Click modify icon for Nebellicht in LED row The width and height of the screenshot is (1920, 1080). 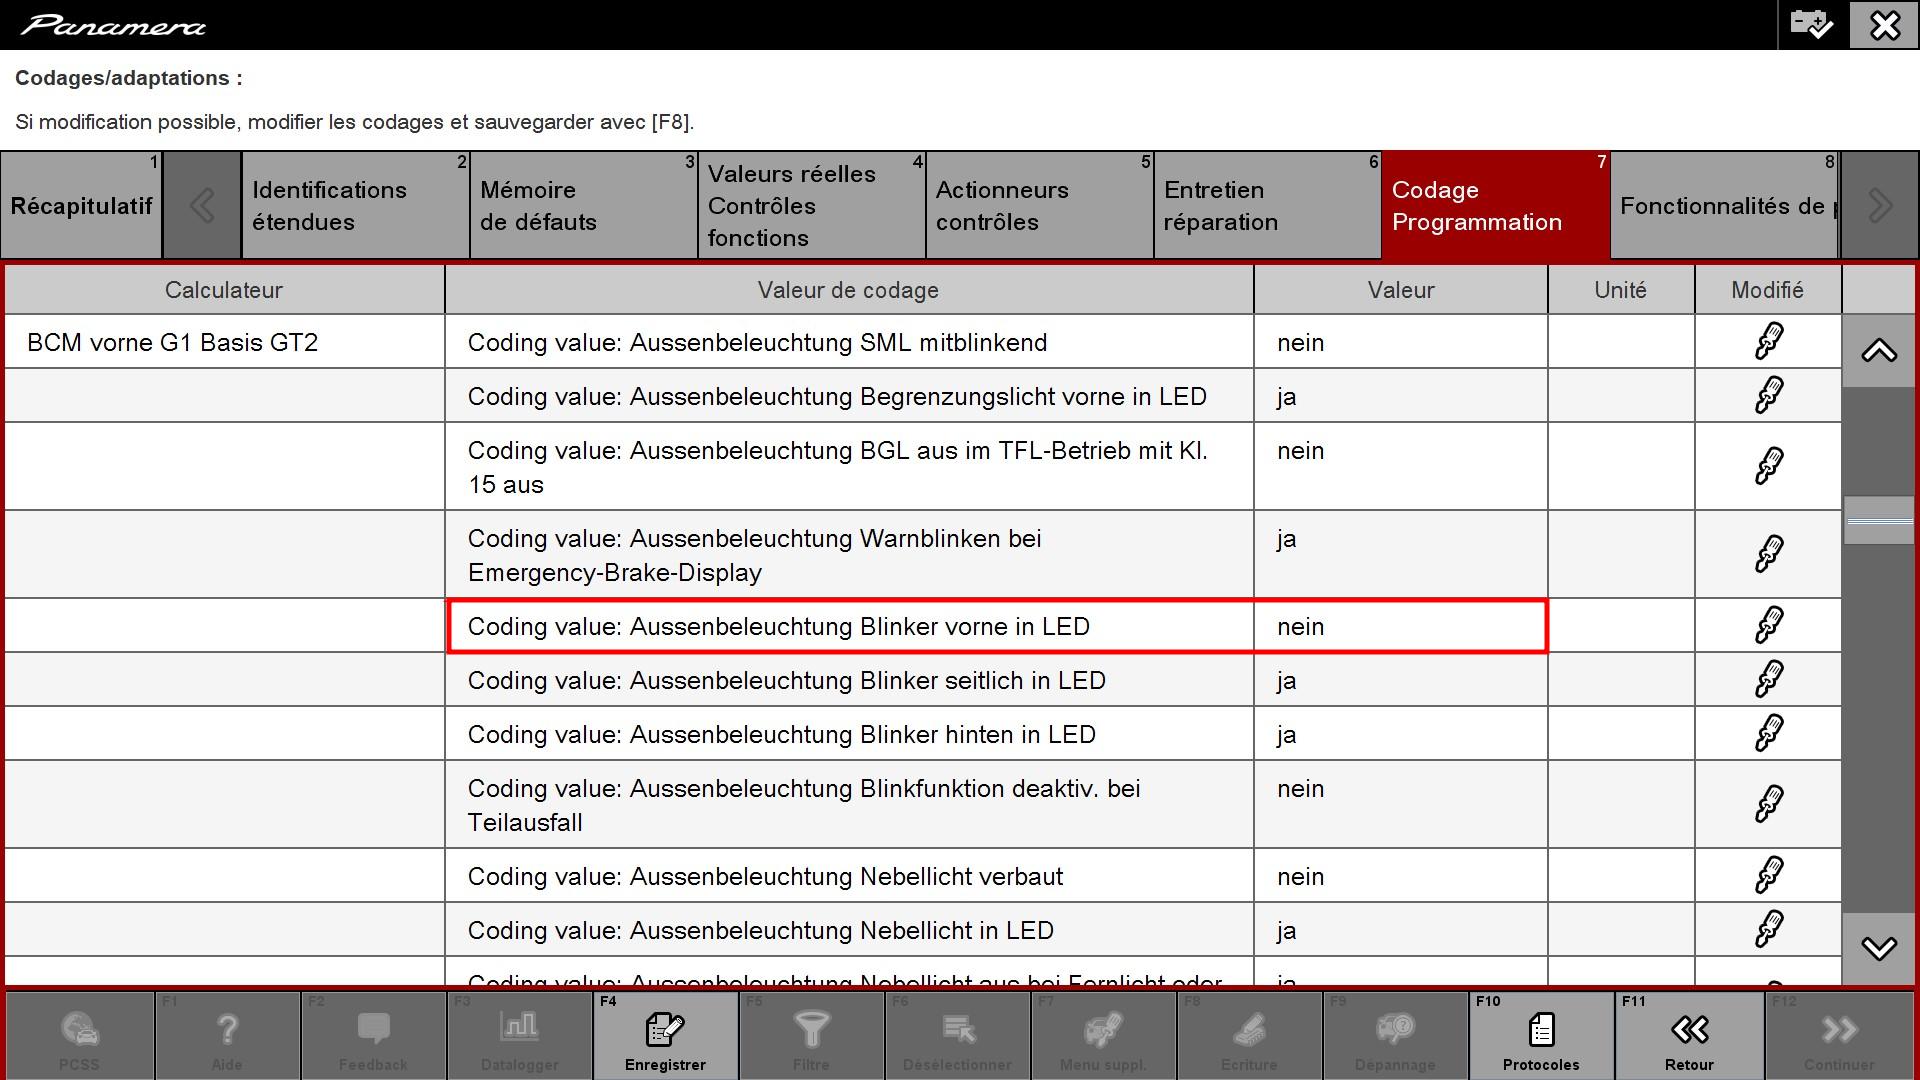click(1768, 929)
